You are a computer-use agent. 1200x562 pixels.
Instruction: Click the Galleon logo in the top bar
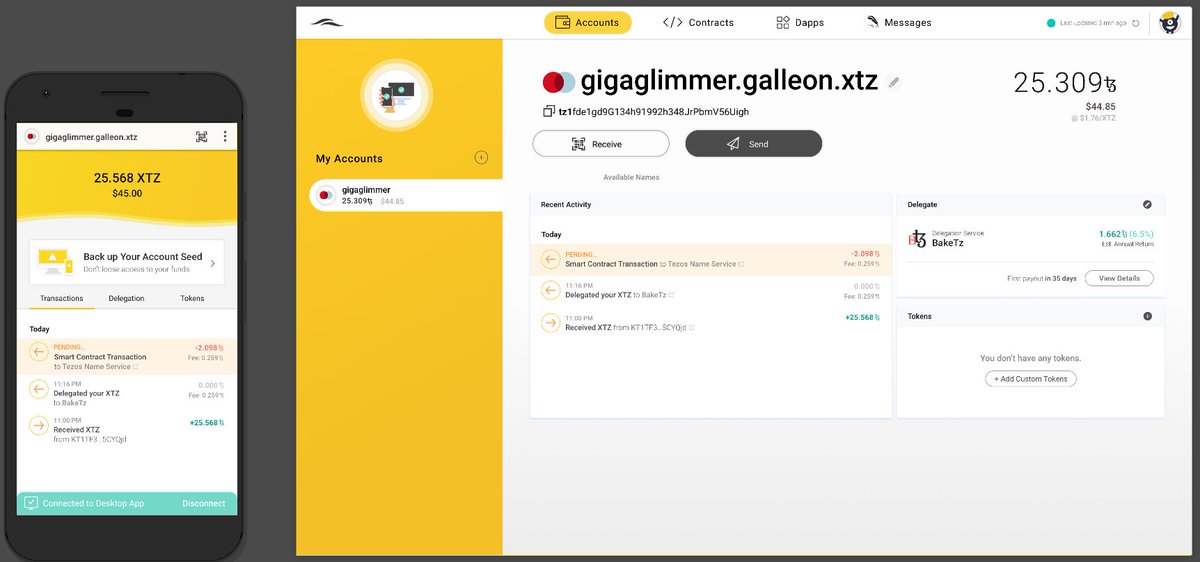[x=326, y=22]
